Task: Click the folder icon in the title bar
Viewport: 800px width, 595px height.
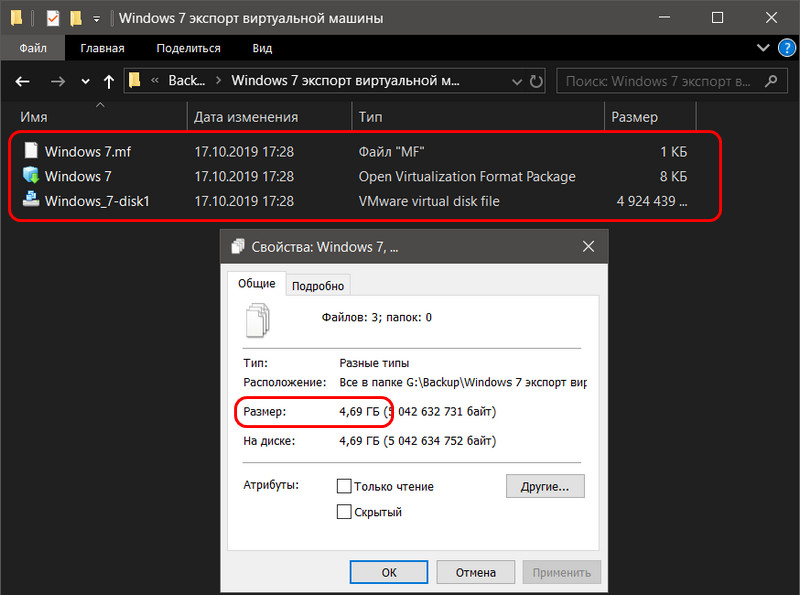Action: (x=17, y=18)
